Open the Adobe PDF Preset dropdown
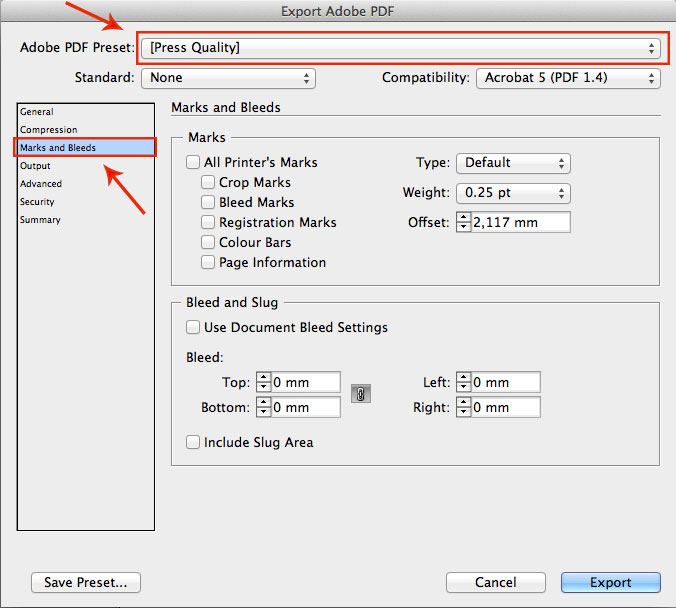The width and height of the screenshot is (676, 608). 401,48
